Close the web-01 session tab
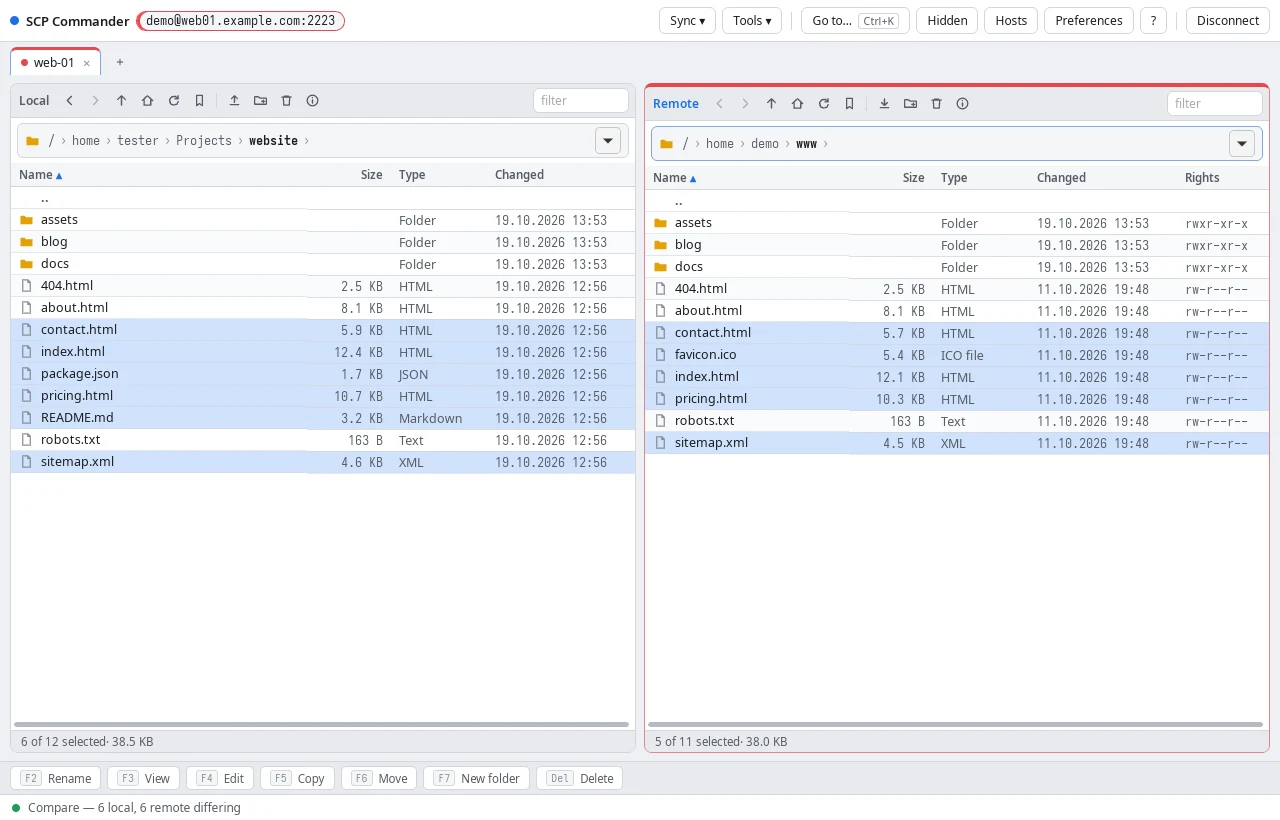Image resolution: width=1280 pixels, height=820 pixels. coord(87,63)
